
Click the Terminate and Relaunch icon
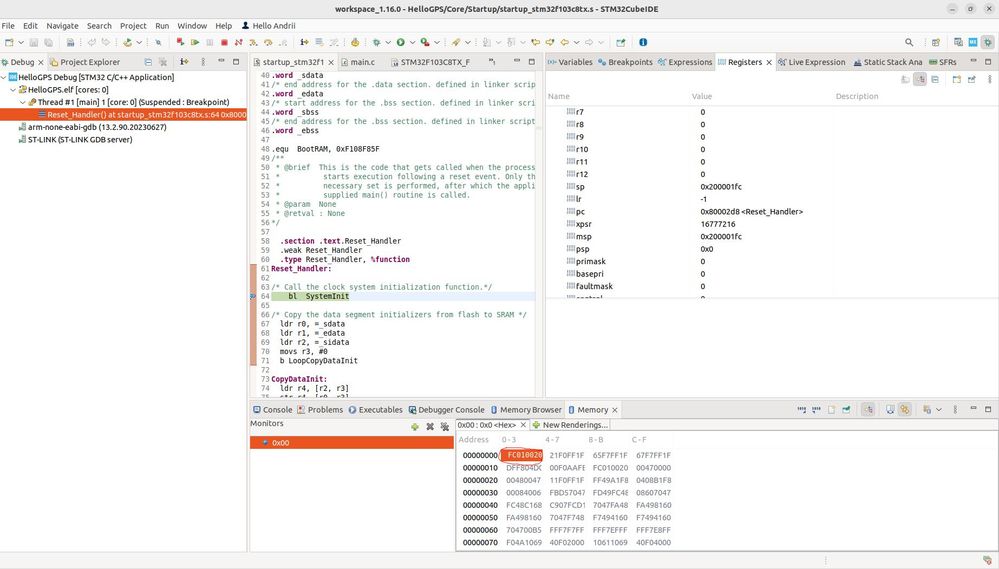click(x=180, y=43)
